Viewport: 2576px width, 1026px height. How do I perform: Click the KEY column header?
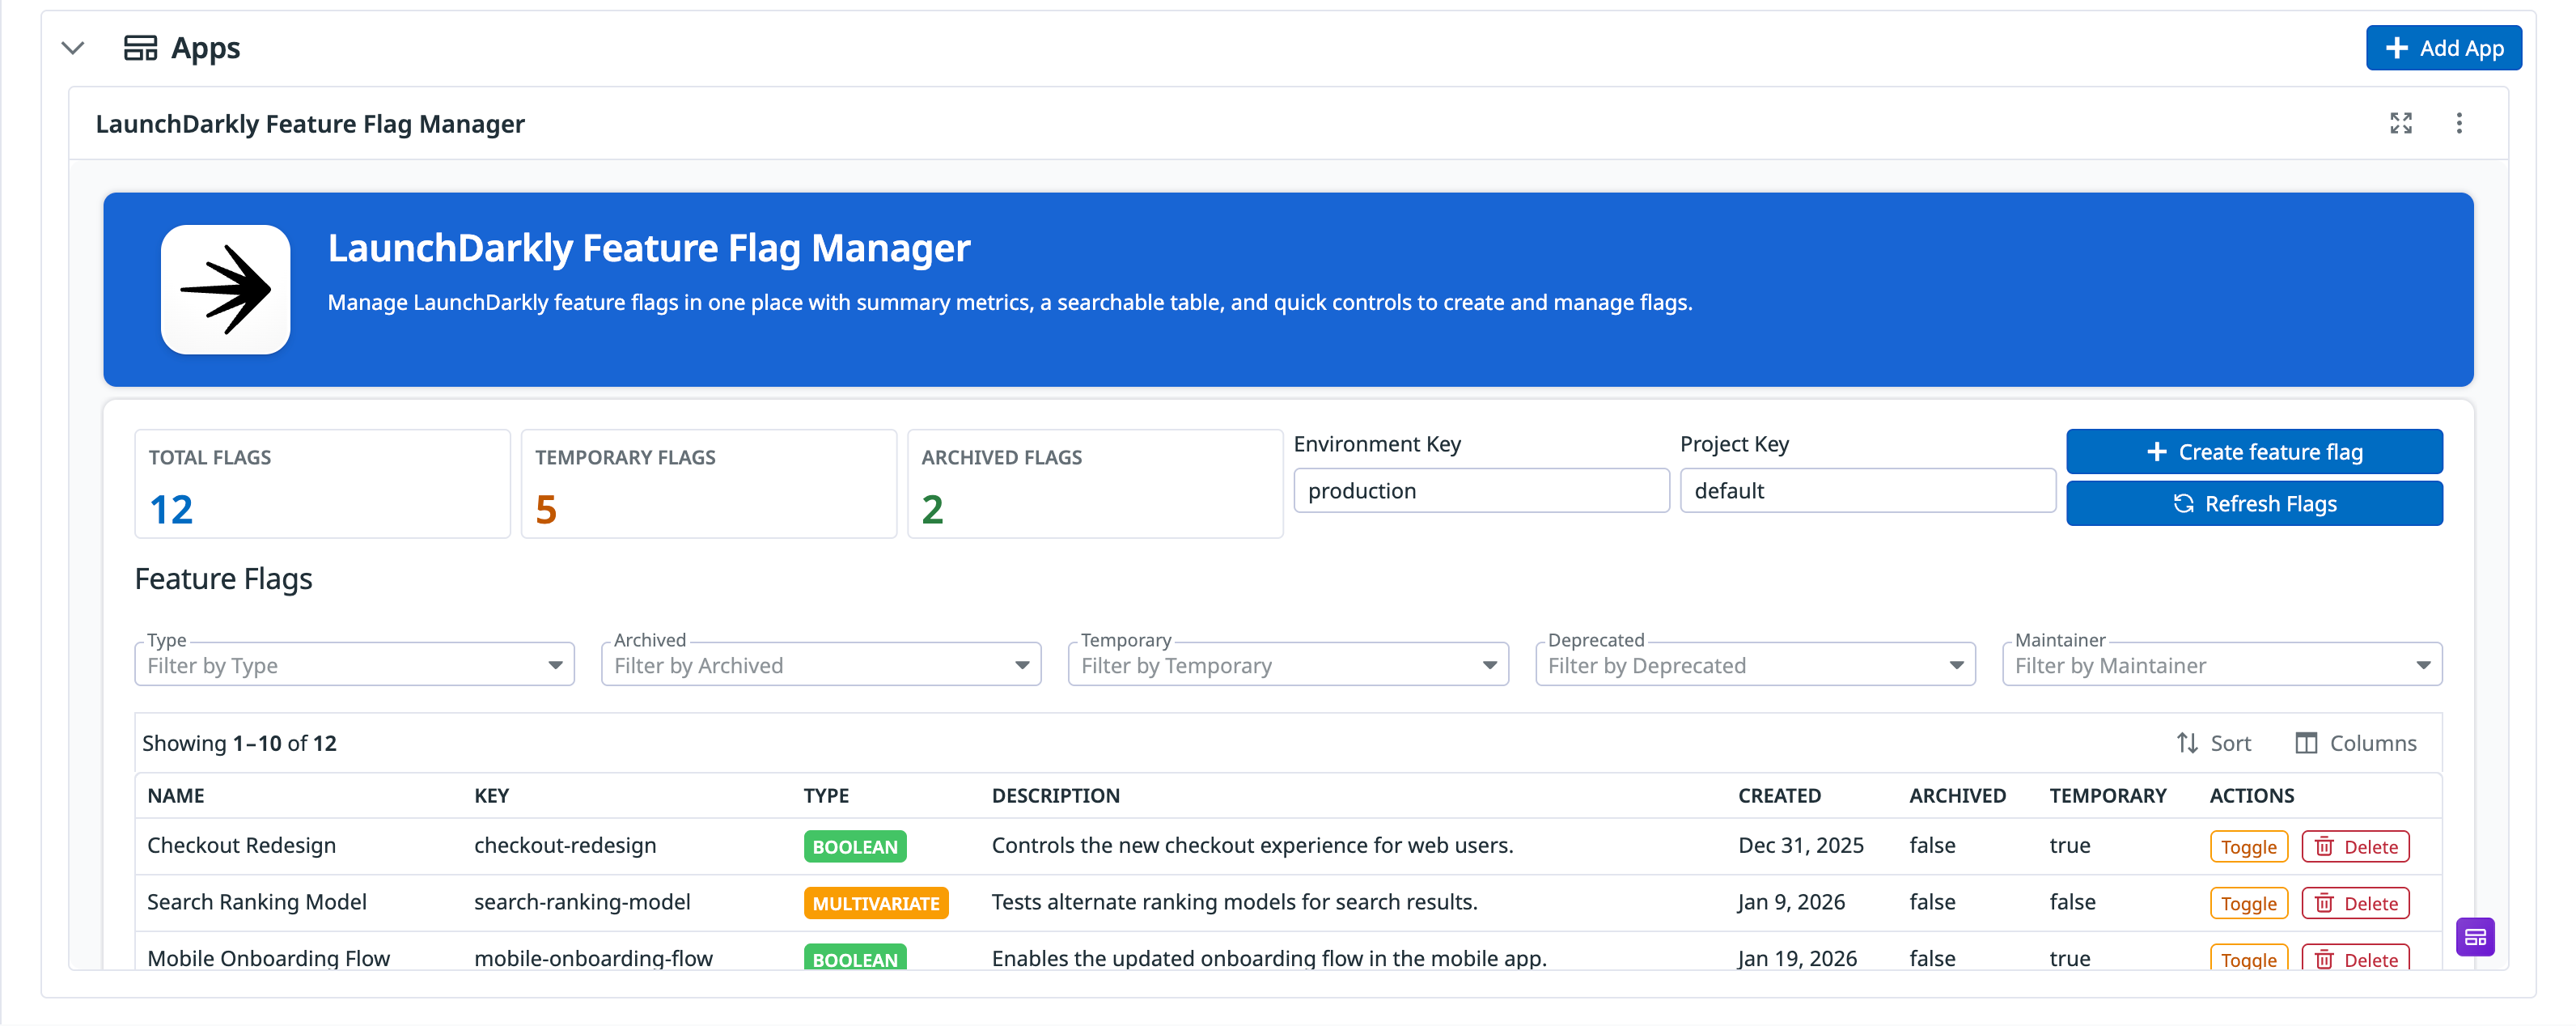(492, 796)
